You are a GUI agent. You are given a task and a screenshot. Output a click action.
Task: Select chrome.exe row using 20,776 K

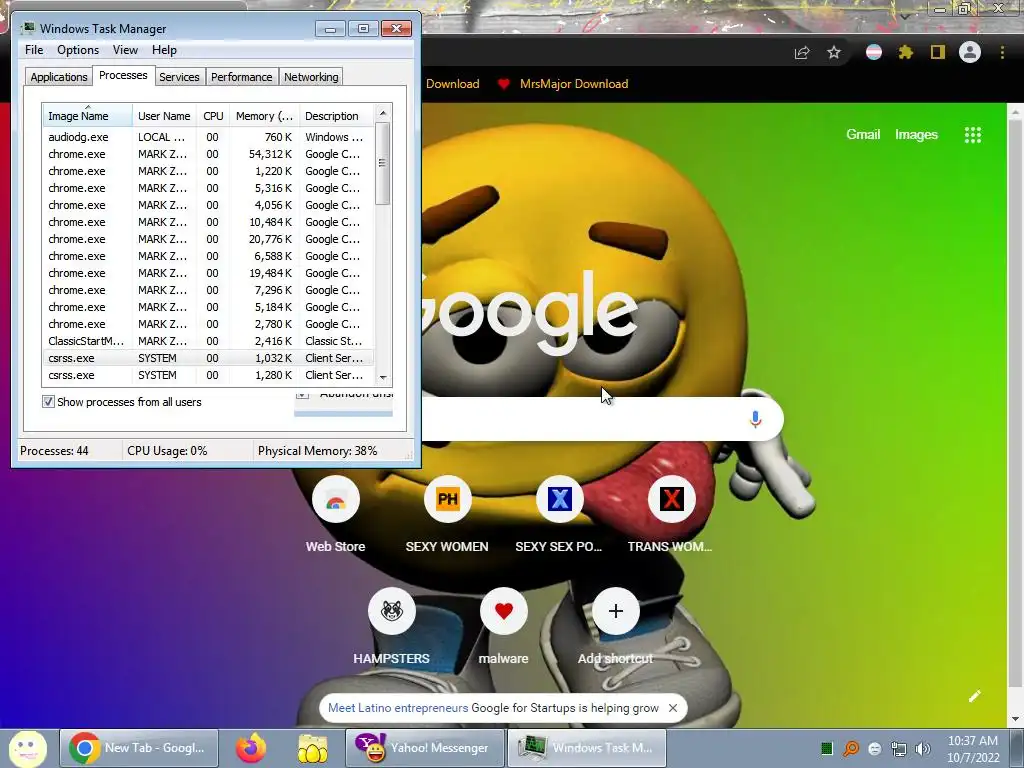(x=209, y=239)
